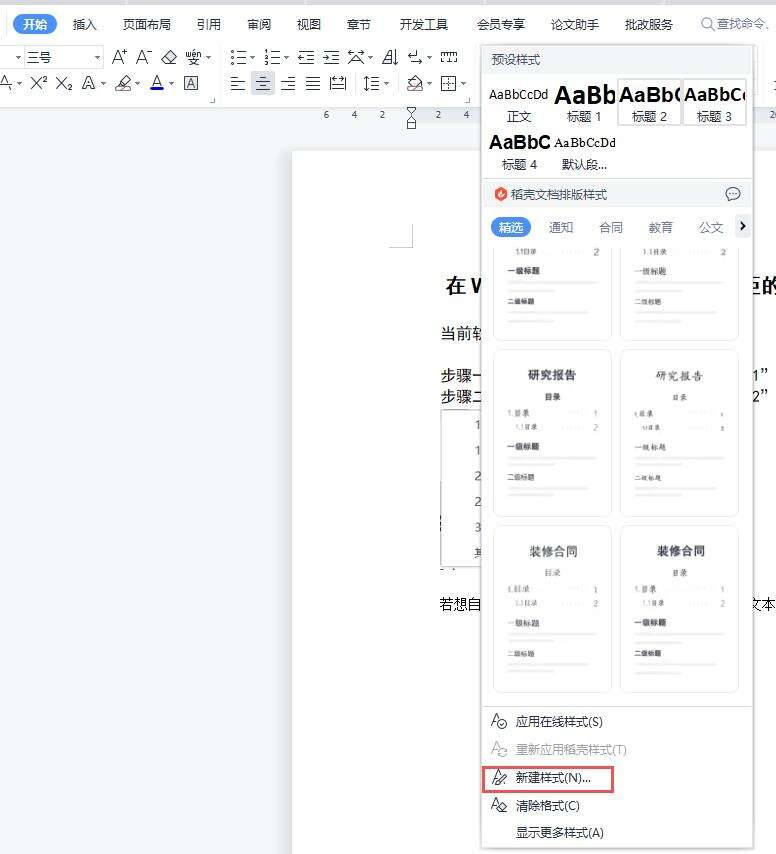776x854 pixels.
Task: Align text left
Action: (x=238, y=83)
